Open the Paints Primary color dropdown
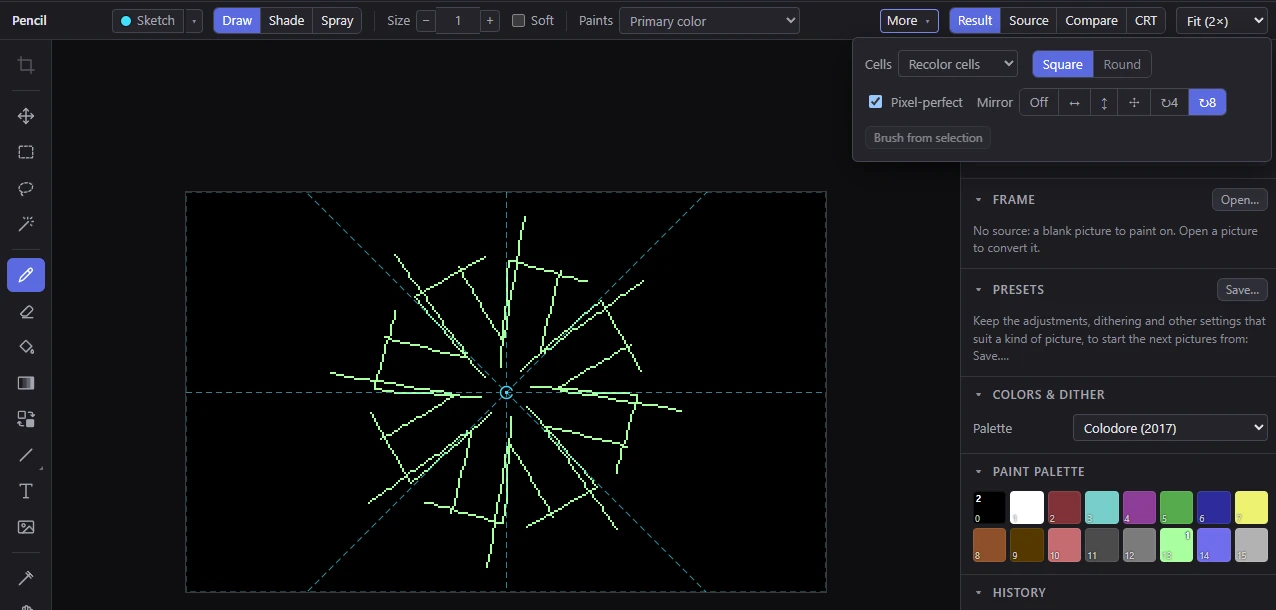The image size is (1276, 610). pyautogui.click(x=709, y=20)
